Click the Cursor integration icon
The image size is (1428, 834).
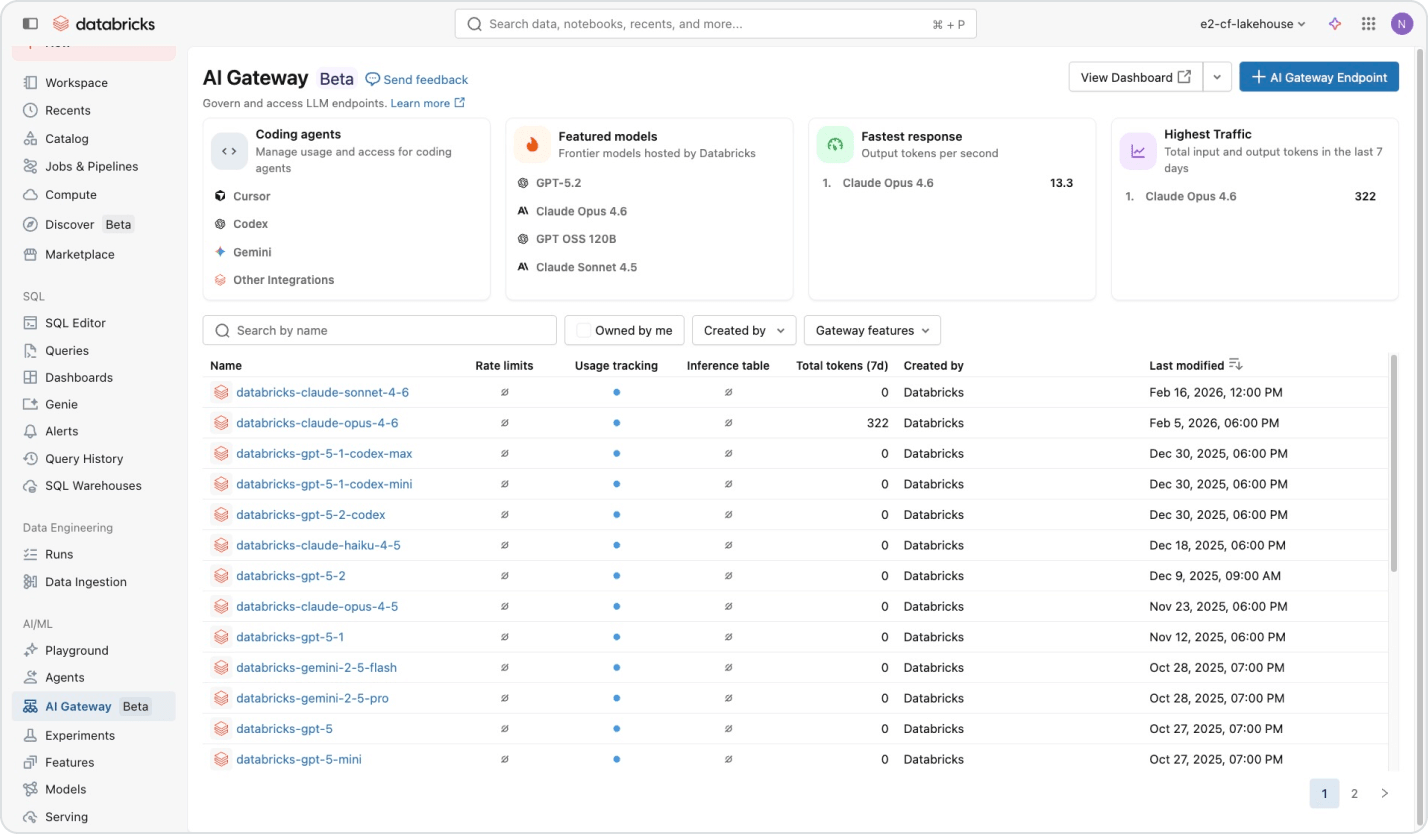(x=219, y=196)
